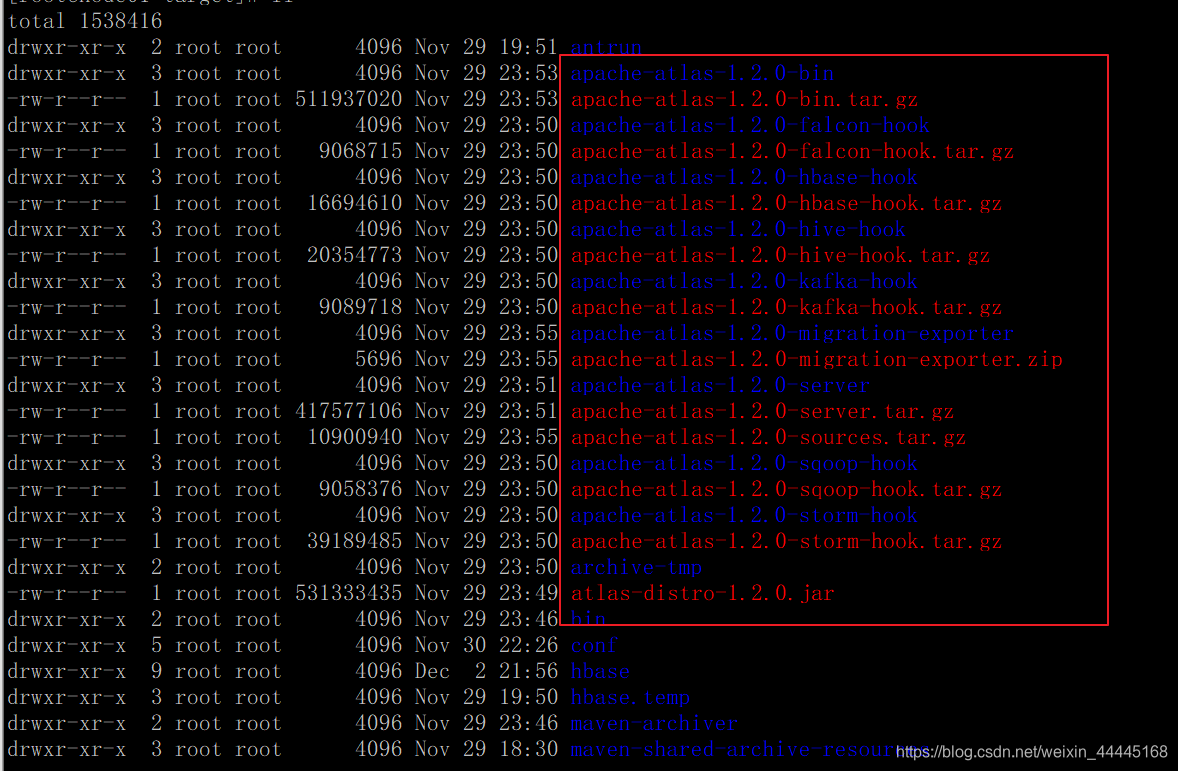Viewport: 1178px width, 771px height.
Task: Click the maven-archiver directory name
Action: click(x=654, y=724)
